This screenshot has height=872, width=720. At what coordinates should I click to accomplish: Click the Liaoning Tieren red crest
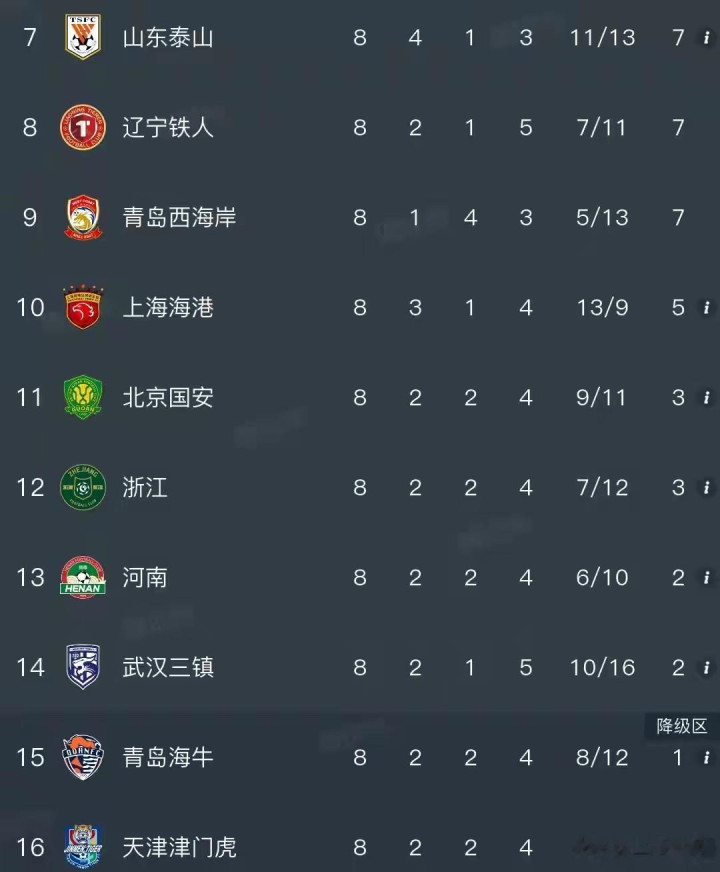83,128
